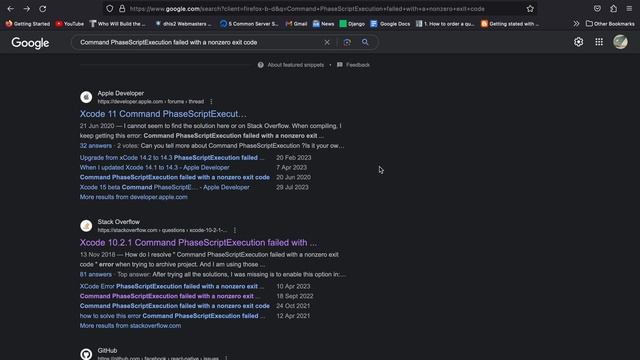The image size is (640, 360).
Task: Open the three-dot menu of Apple Developer result
Action: point(211,102)
